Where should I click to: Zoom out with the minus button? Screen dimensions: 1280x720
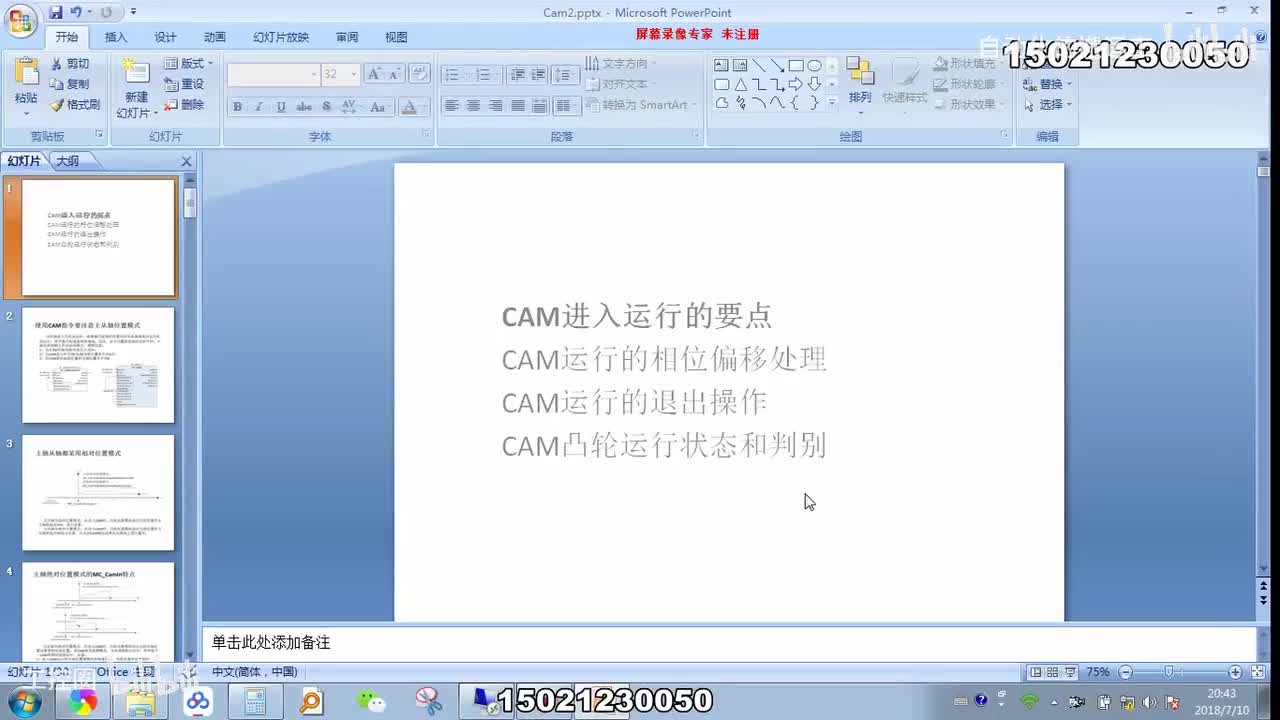[1126, 672]
